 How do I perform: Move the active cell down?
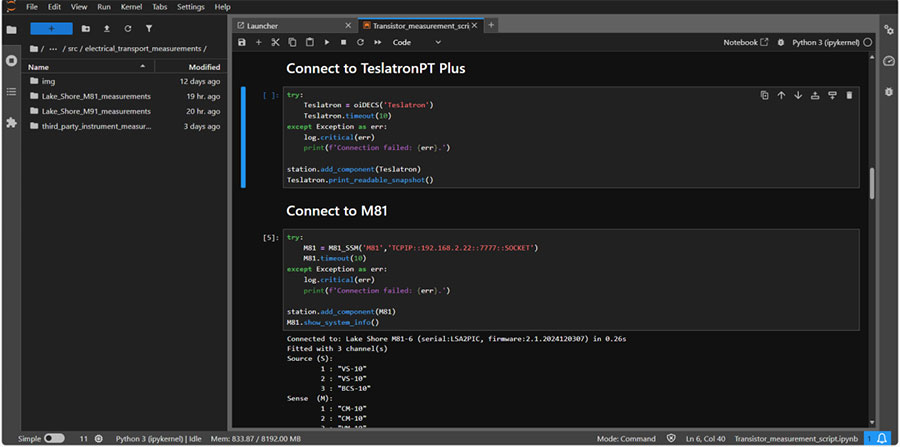click(x=798, y=95)
